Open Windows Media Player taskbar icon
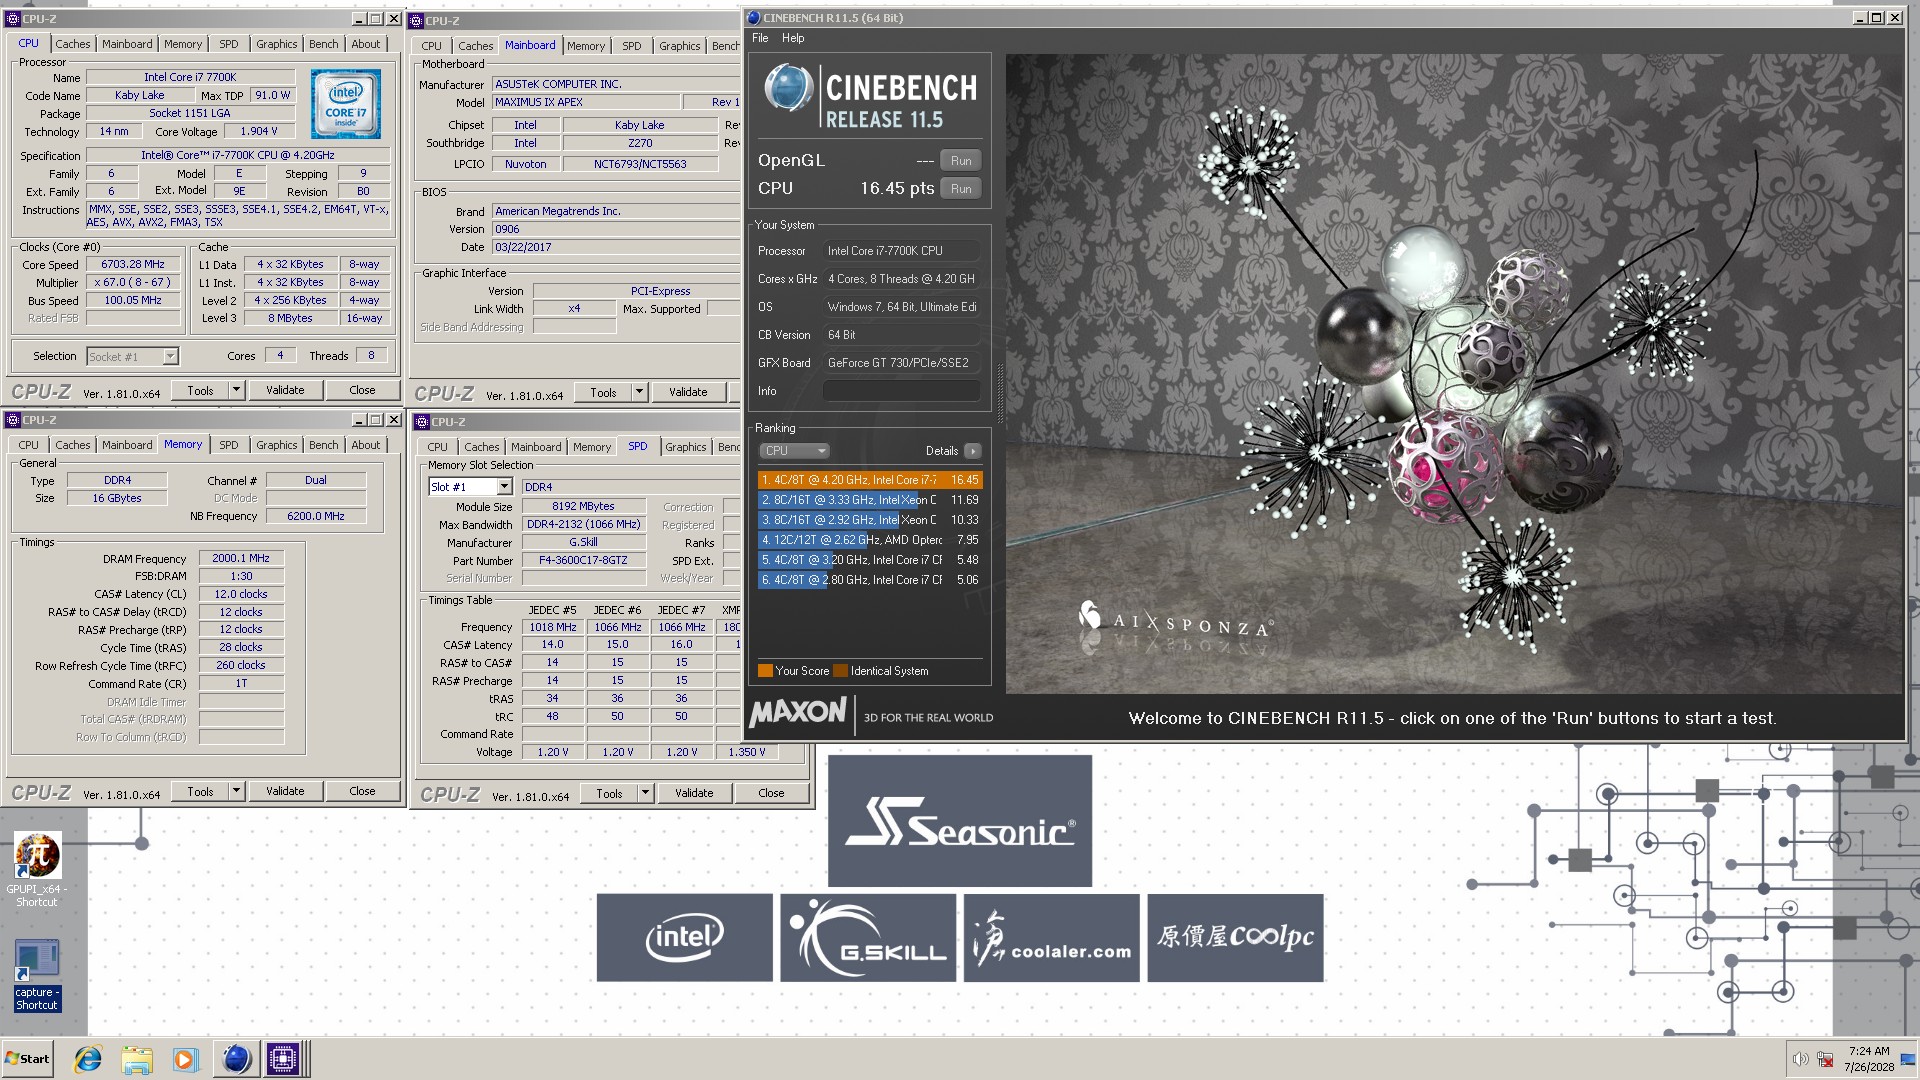Image resolution: width=1920 pixels, height=1080 pixels. pyautogui.click(x=185, y=1059)
